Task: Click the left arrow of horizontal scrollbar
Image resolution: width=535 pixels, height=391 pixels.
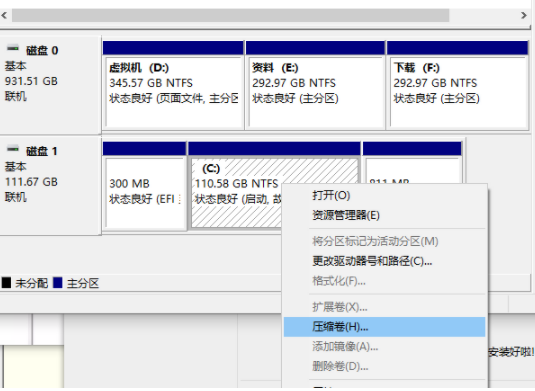Action: [4, 15]
